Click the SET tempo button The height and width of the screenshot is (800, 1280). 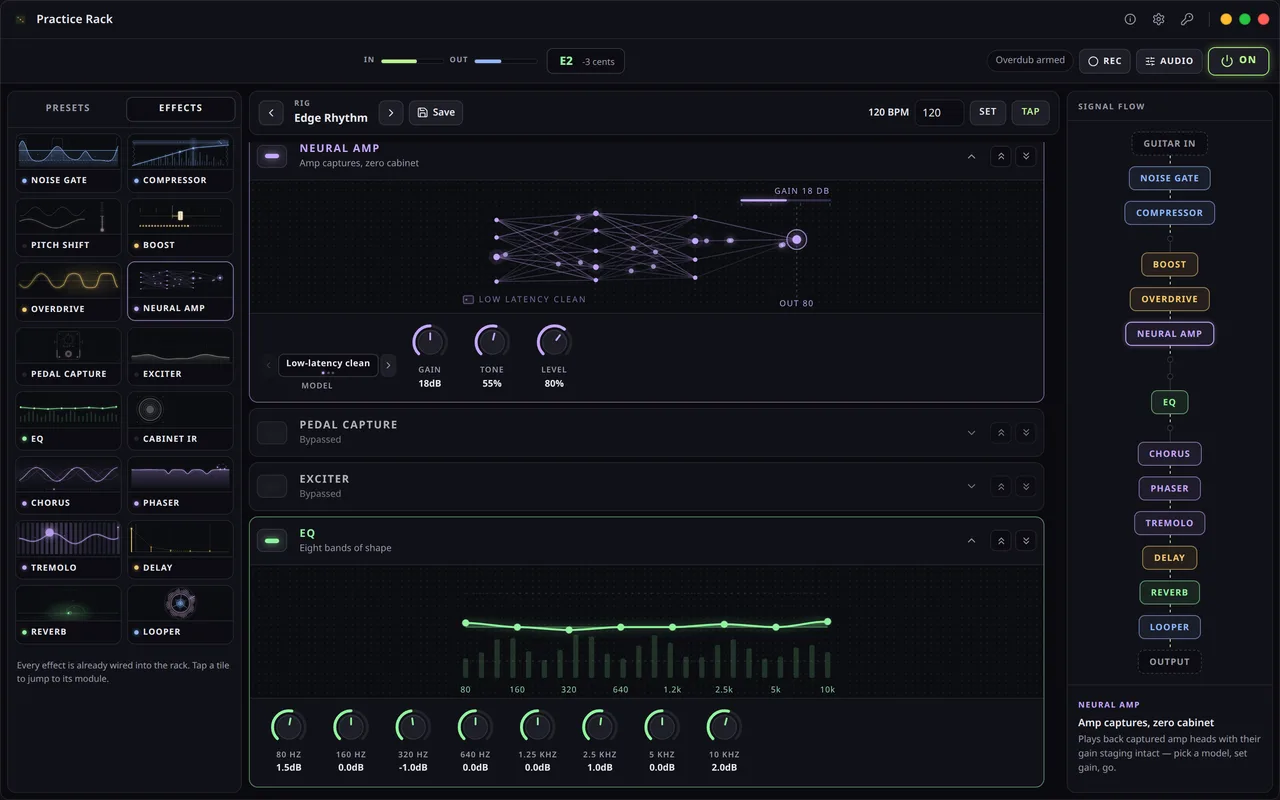point(988,112)
